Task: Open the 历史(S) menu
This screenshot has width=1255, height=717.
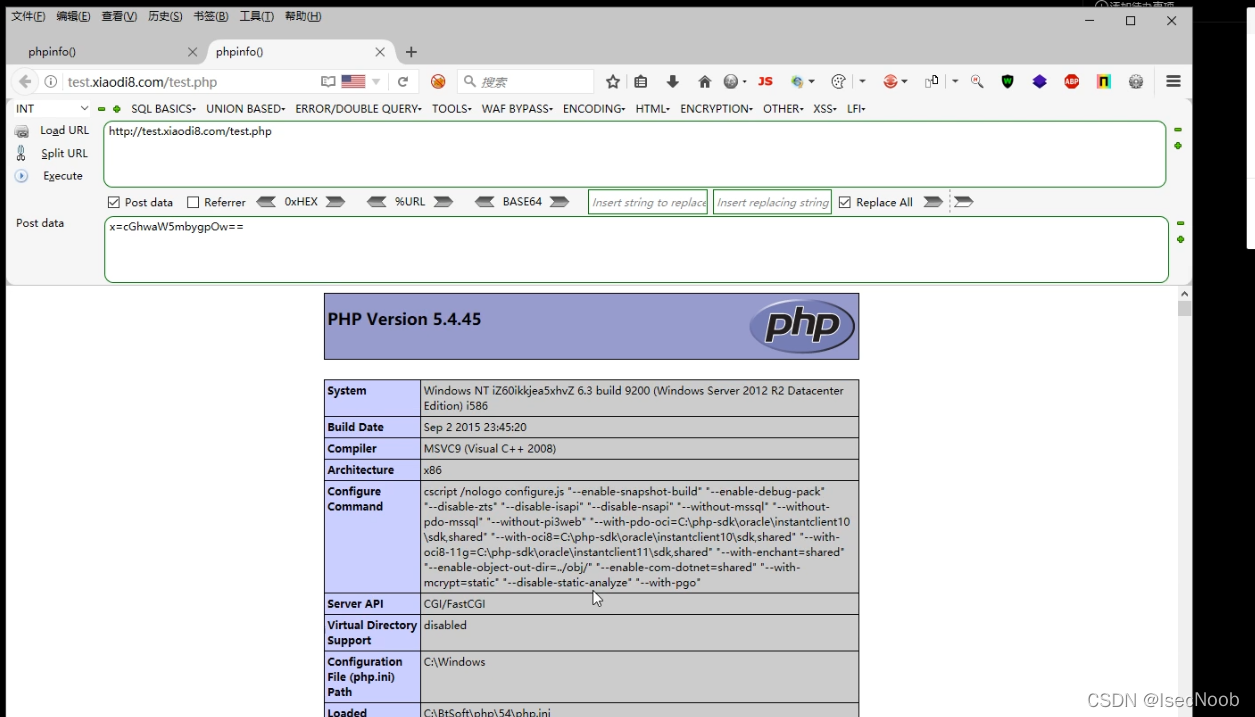Action: coord(165,16)
